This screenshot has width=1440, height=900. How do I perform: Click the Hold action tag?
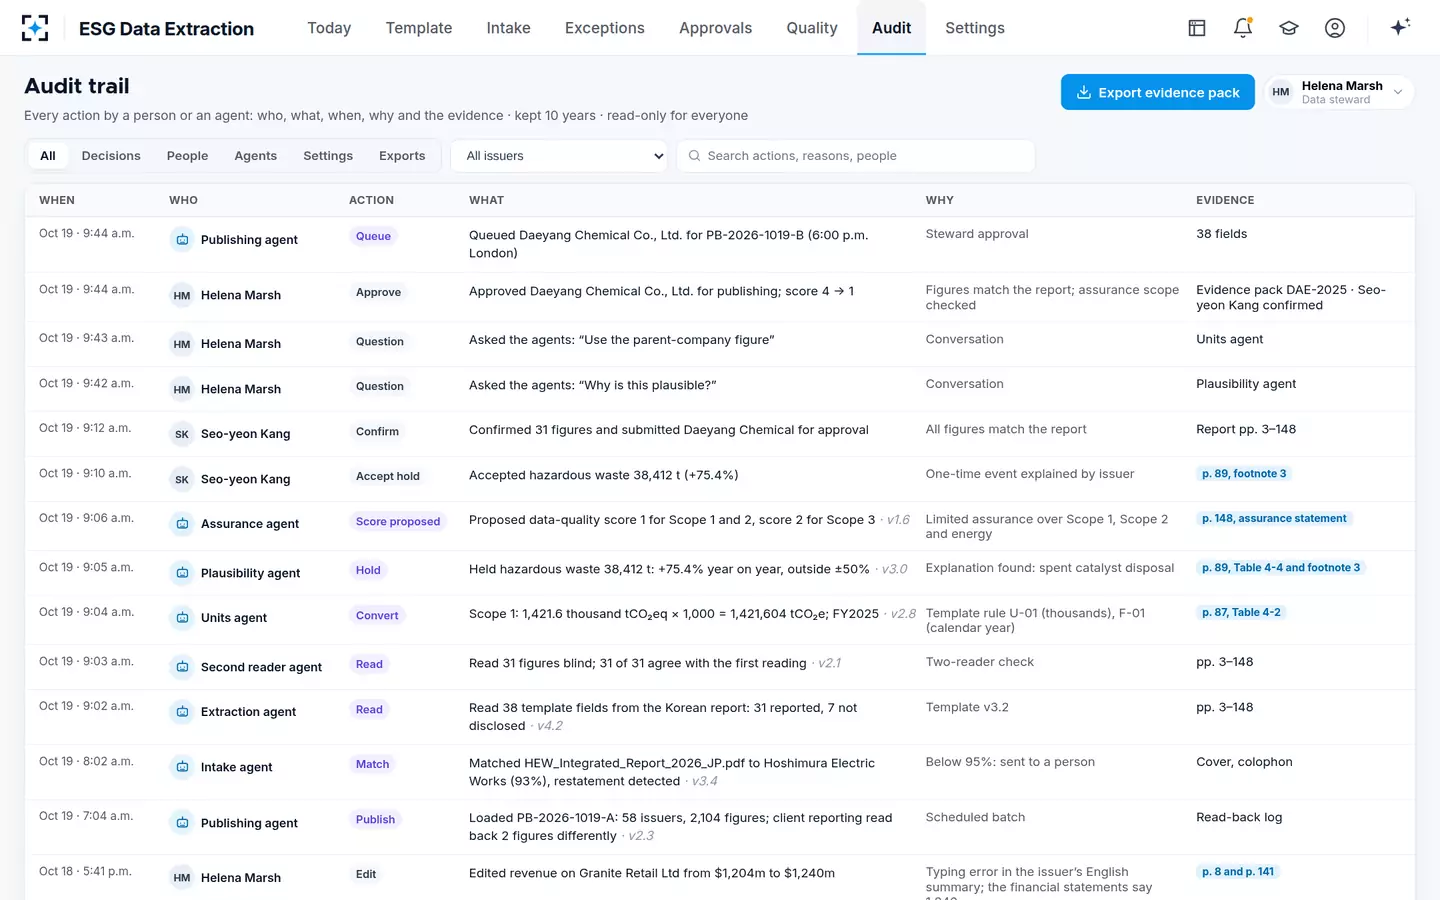(368, 571)
